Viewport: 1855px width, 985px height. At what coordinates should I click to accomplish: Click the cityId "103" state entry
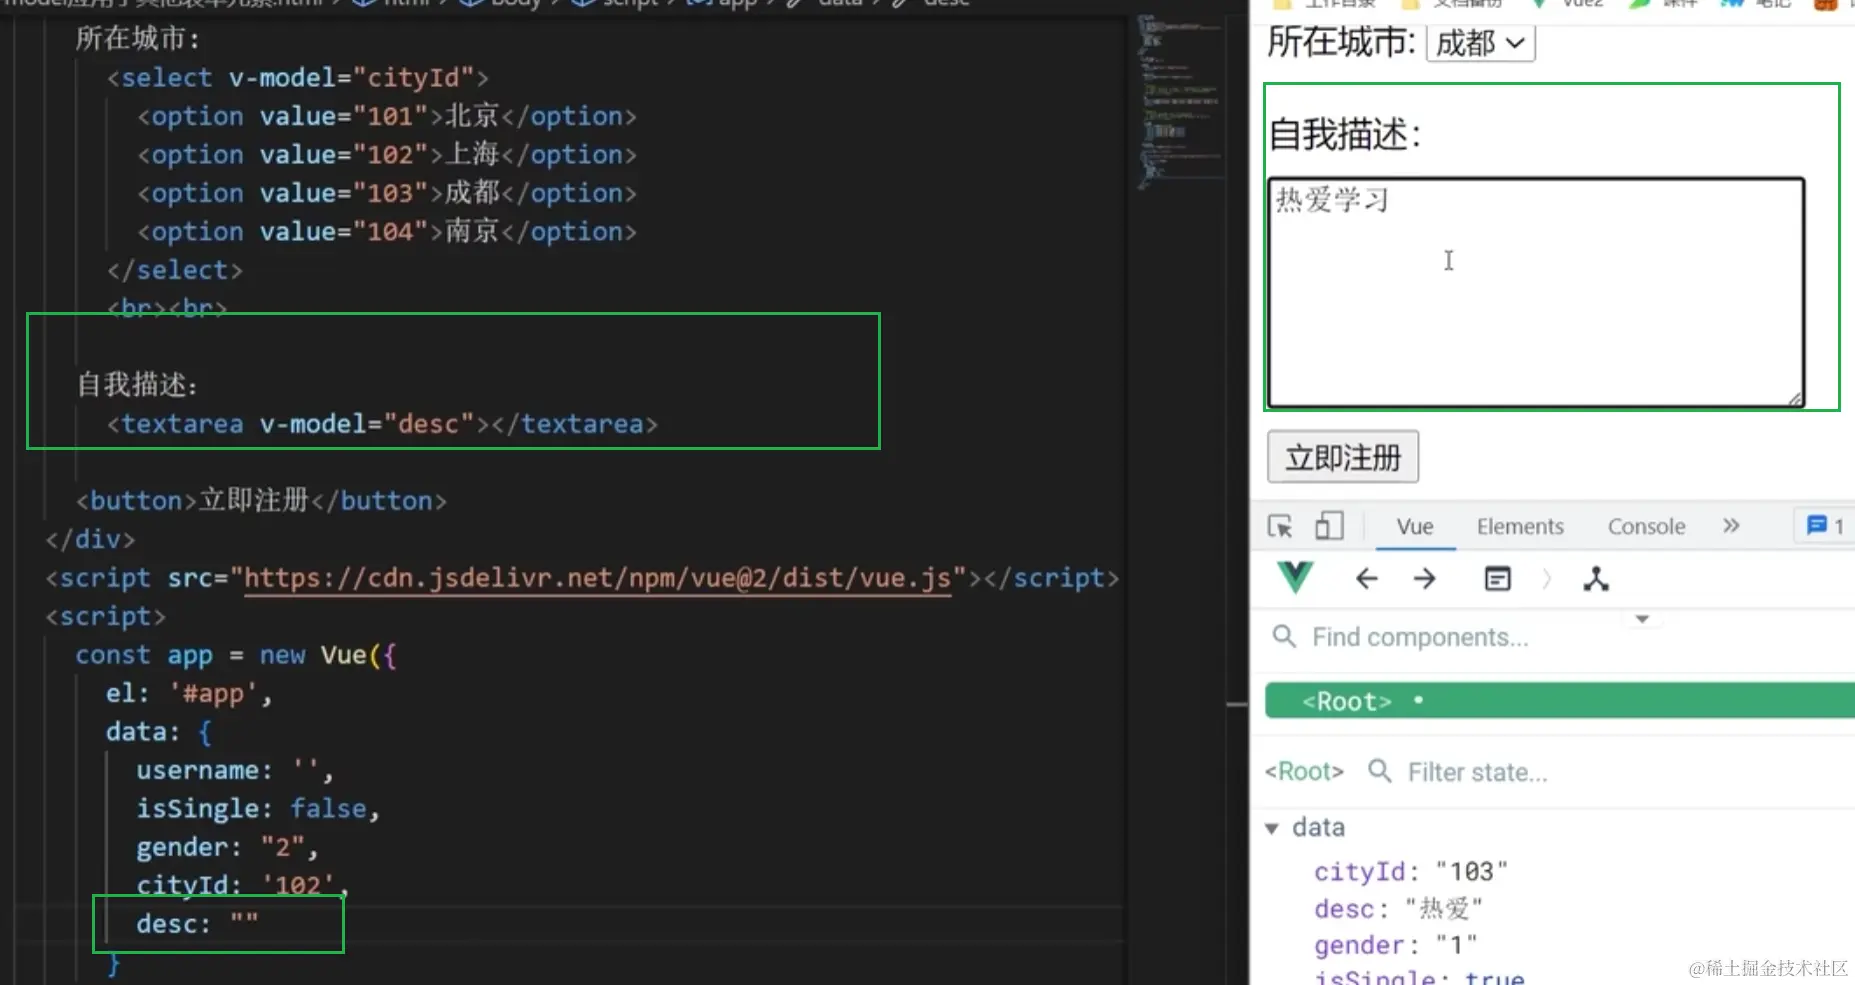[x=1410, y=871]
